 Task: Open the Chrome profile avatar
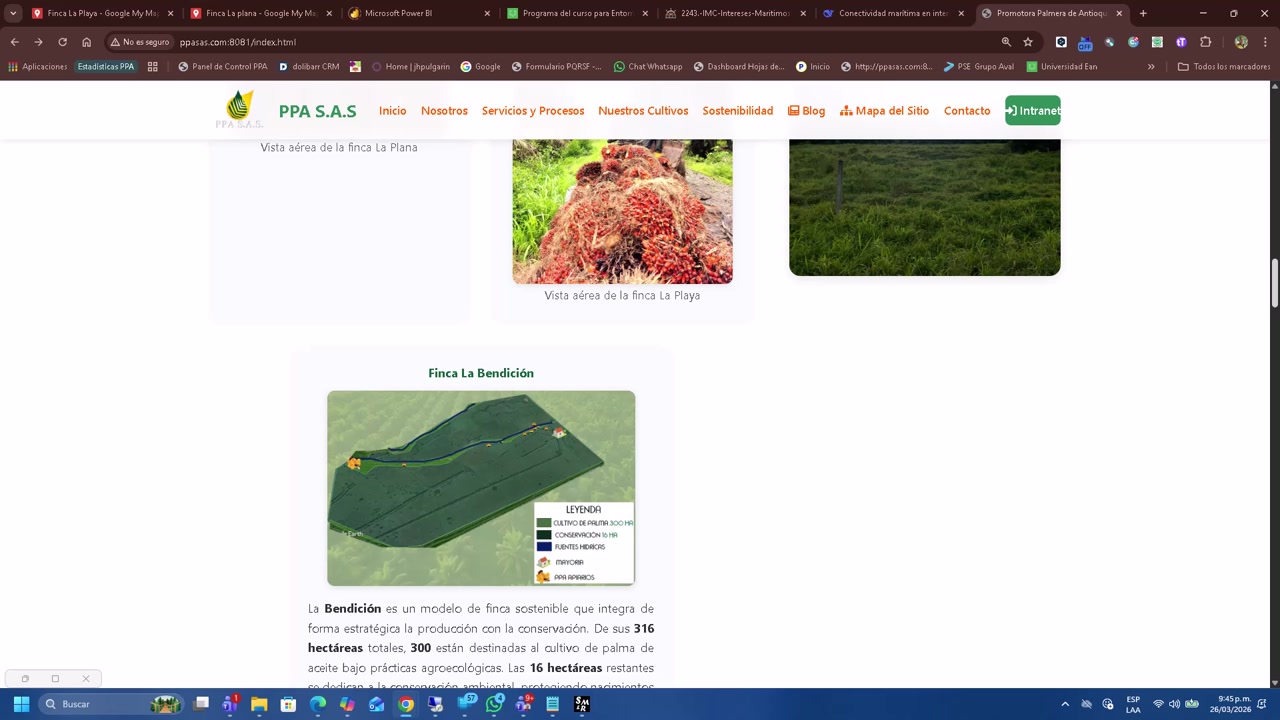(1241, 42)
